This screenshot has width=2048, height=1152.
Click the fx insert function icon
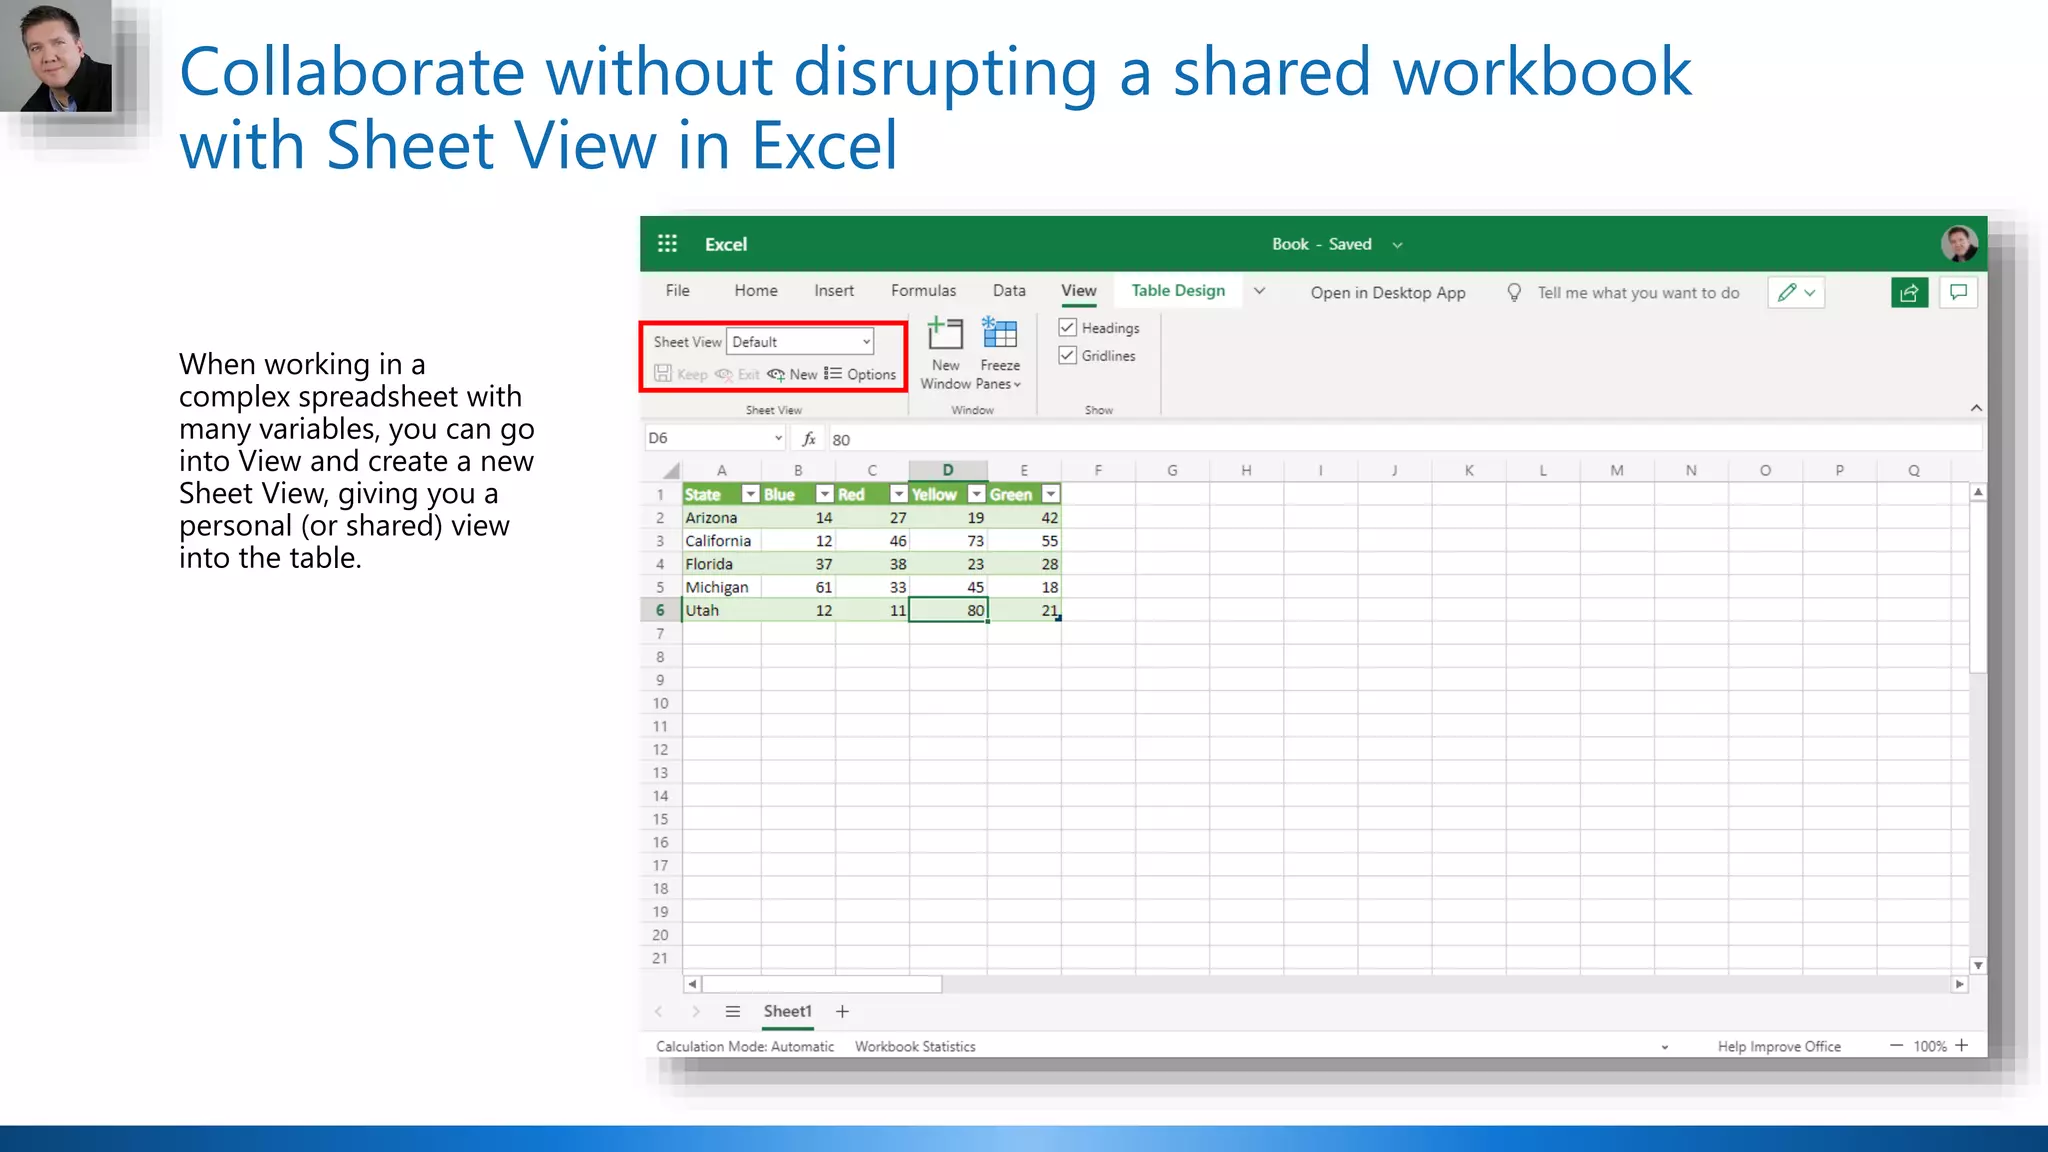coord(809,438)
